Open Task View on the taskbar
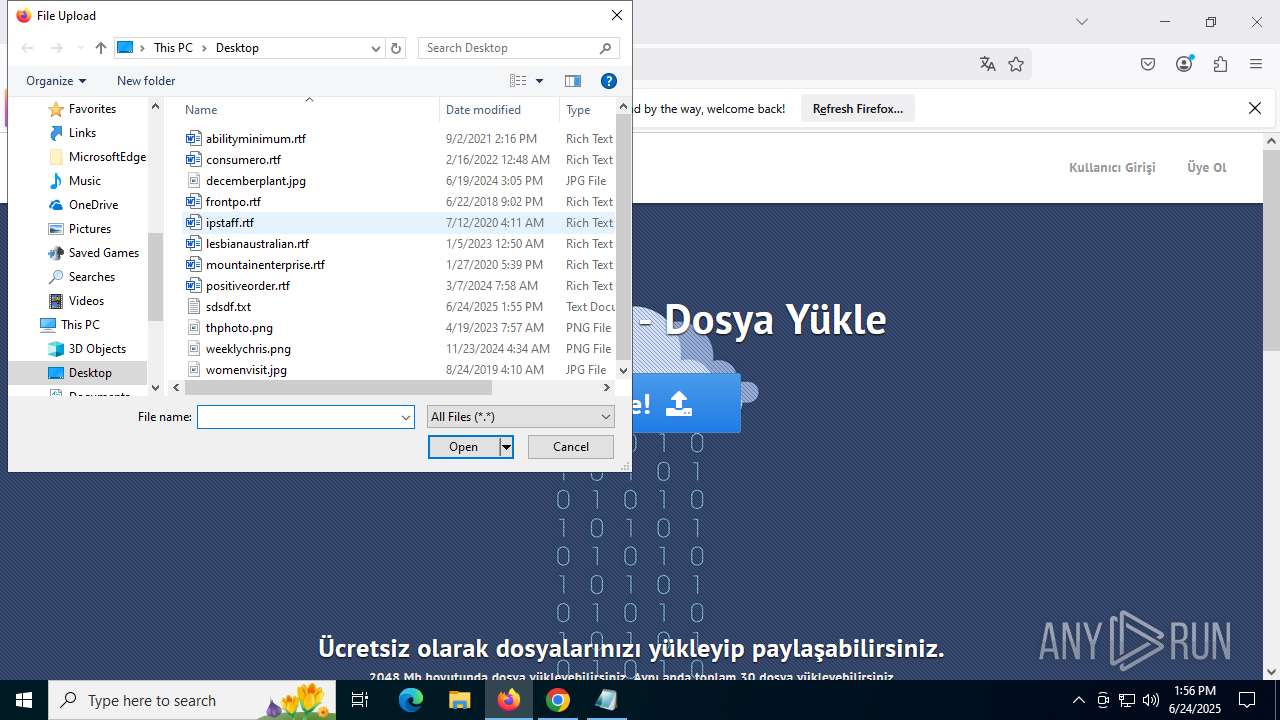 coord(360,700)
